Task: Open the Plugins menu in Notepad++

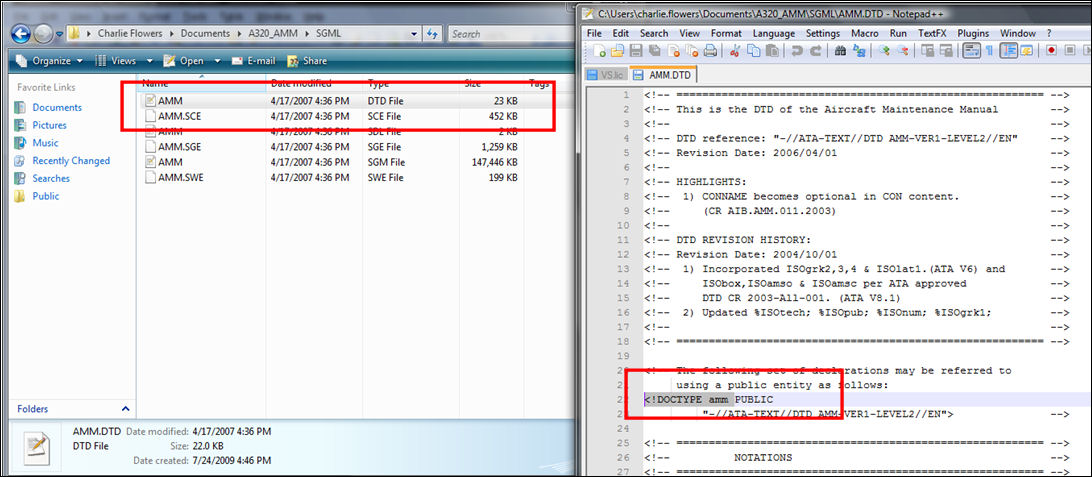Action: 973,33
